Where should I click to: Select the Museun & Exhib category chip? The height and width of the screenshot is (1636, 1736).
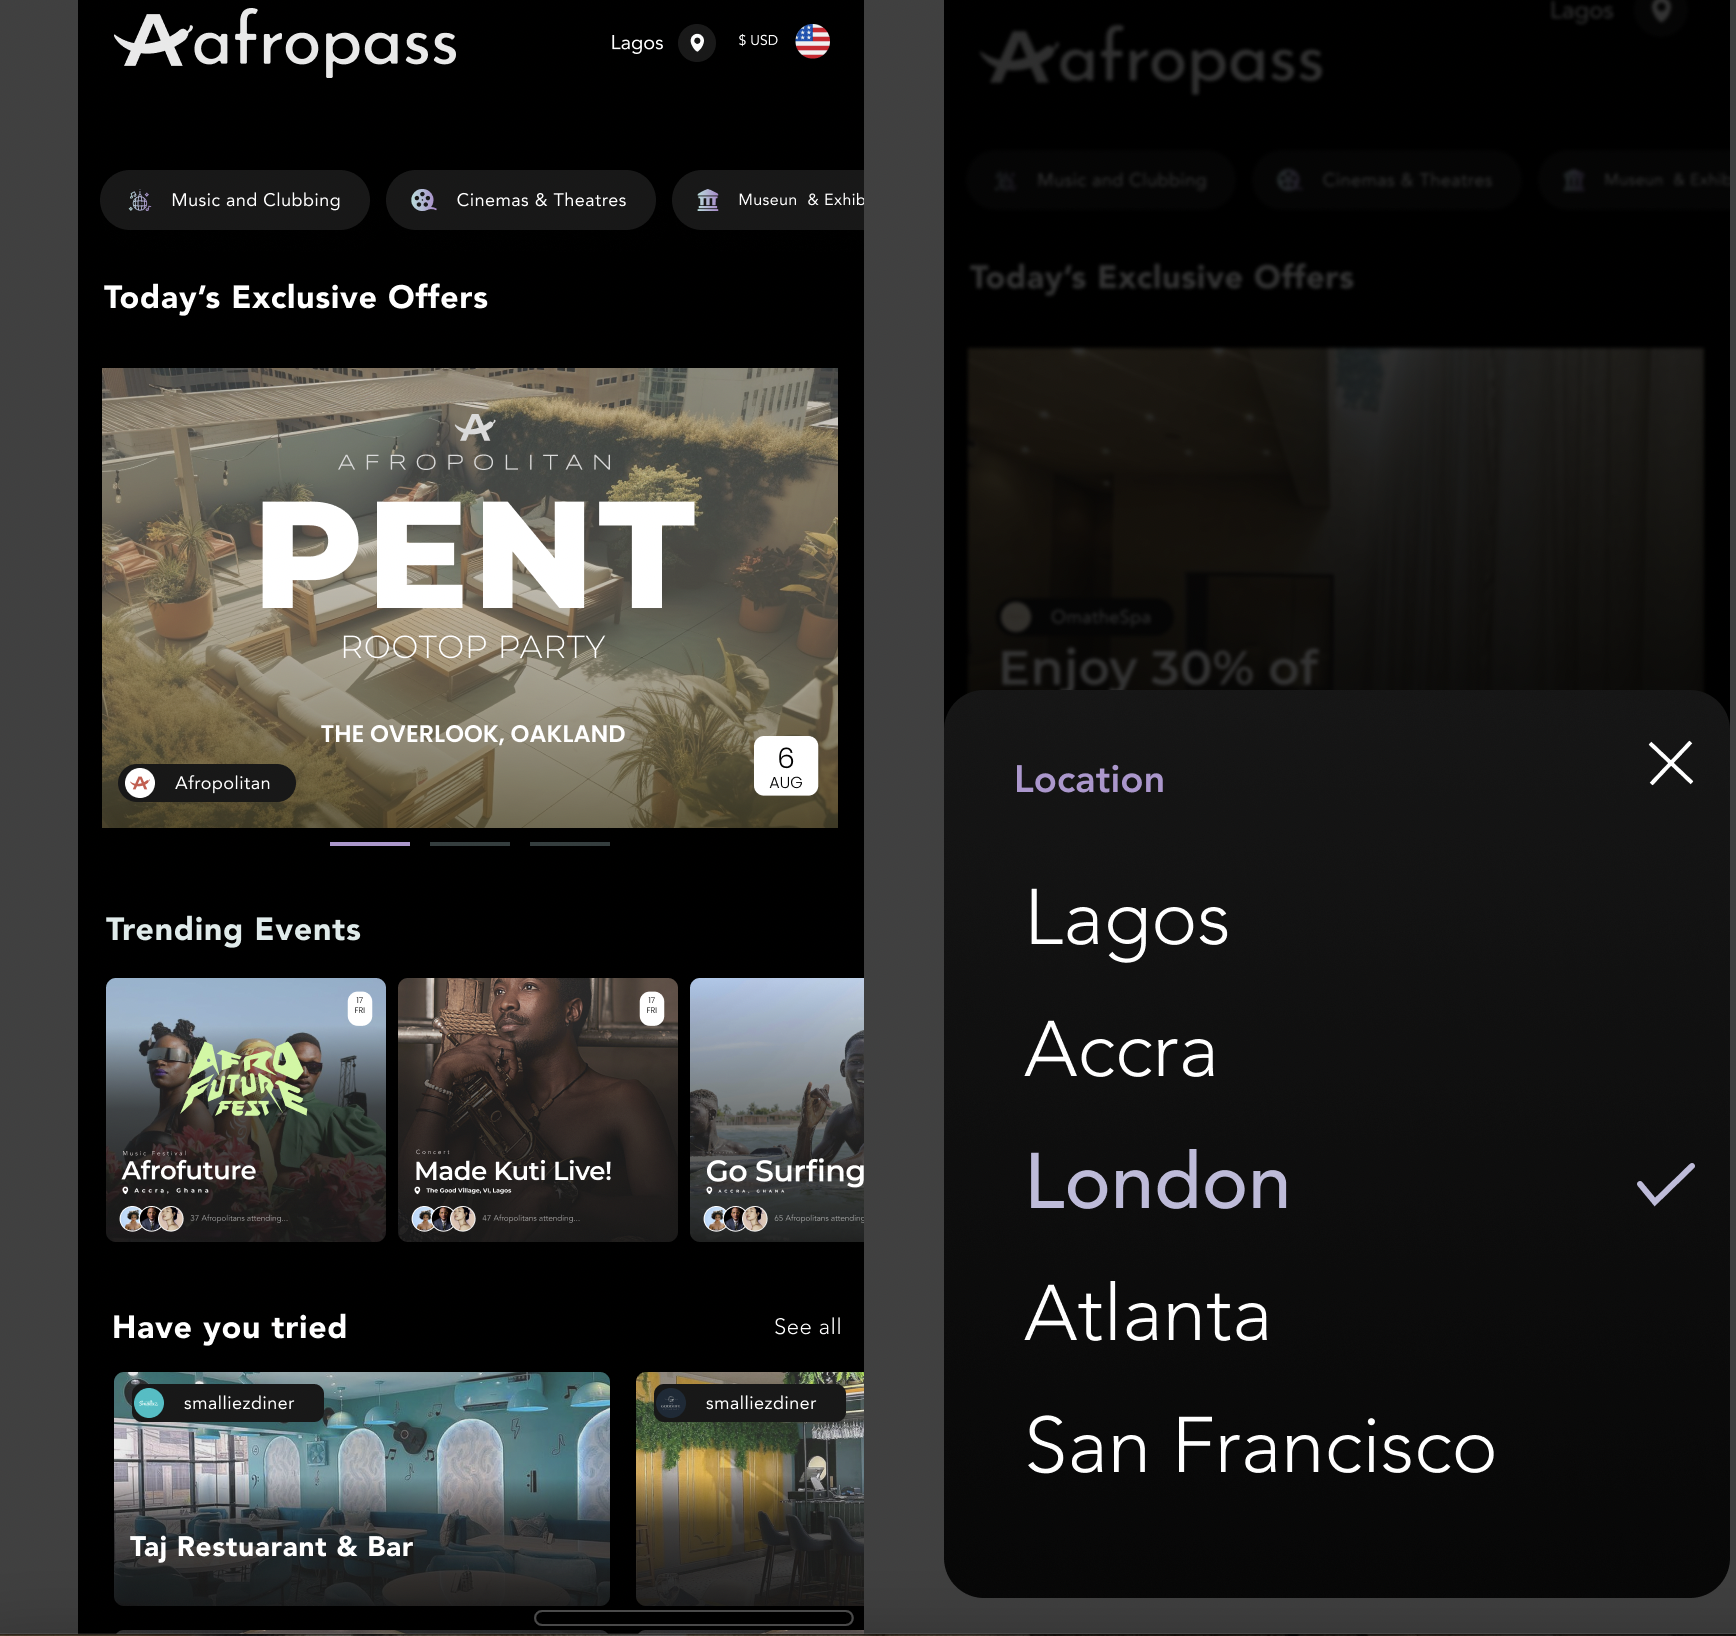[768, 200]
